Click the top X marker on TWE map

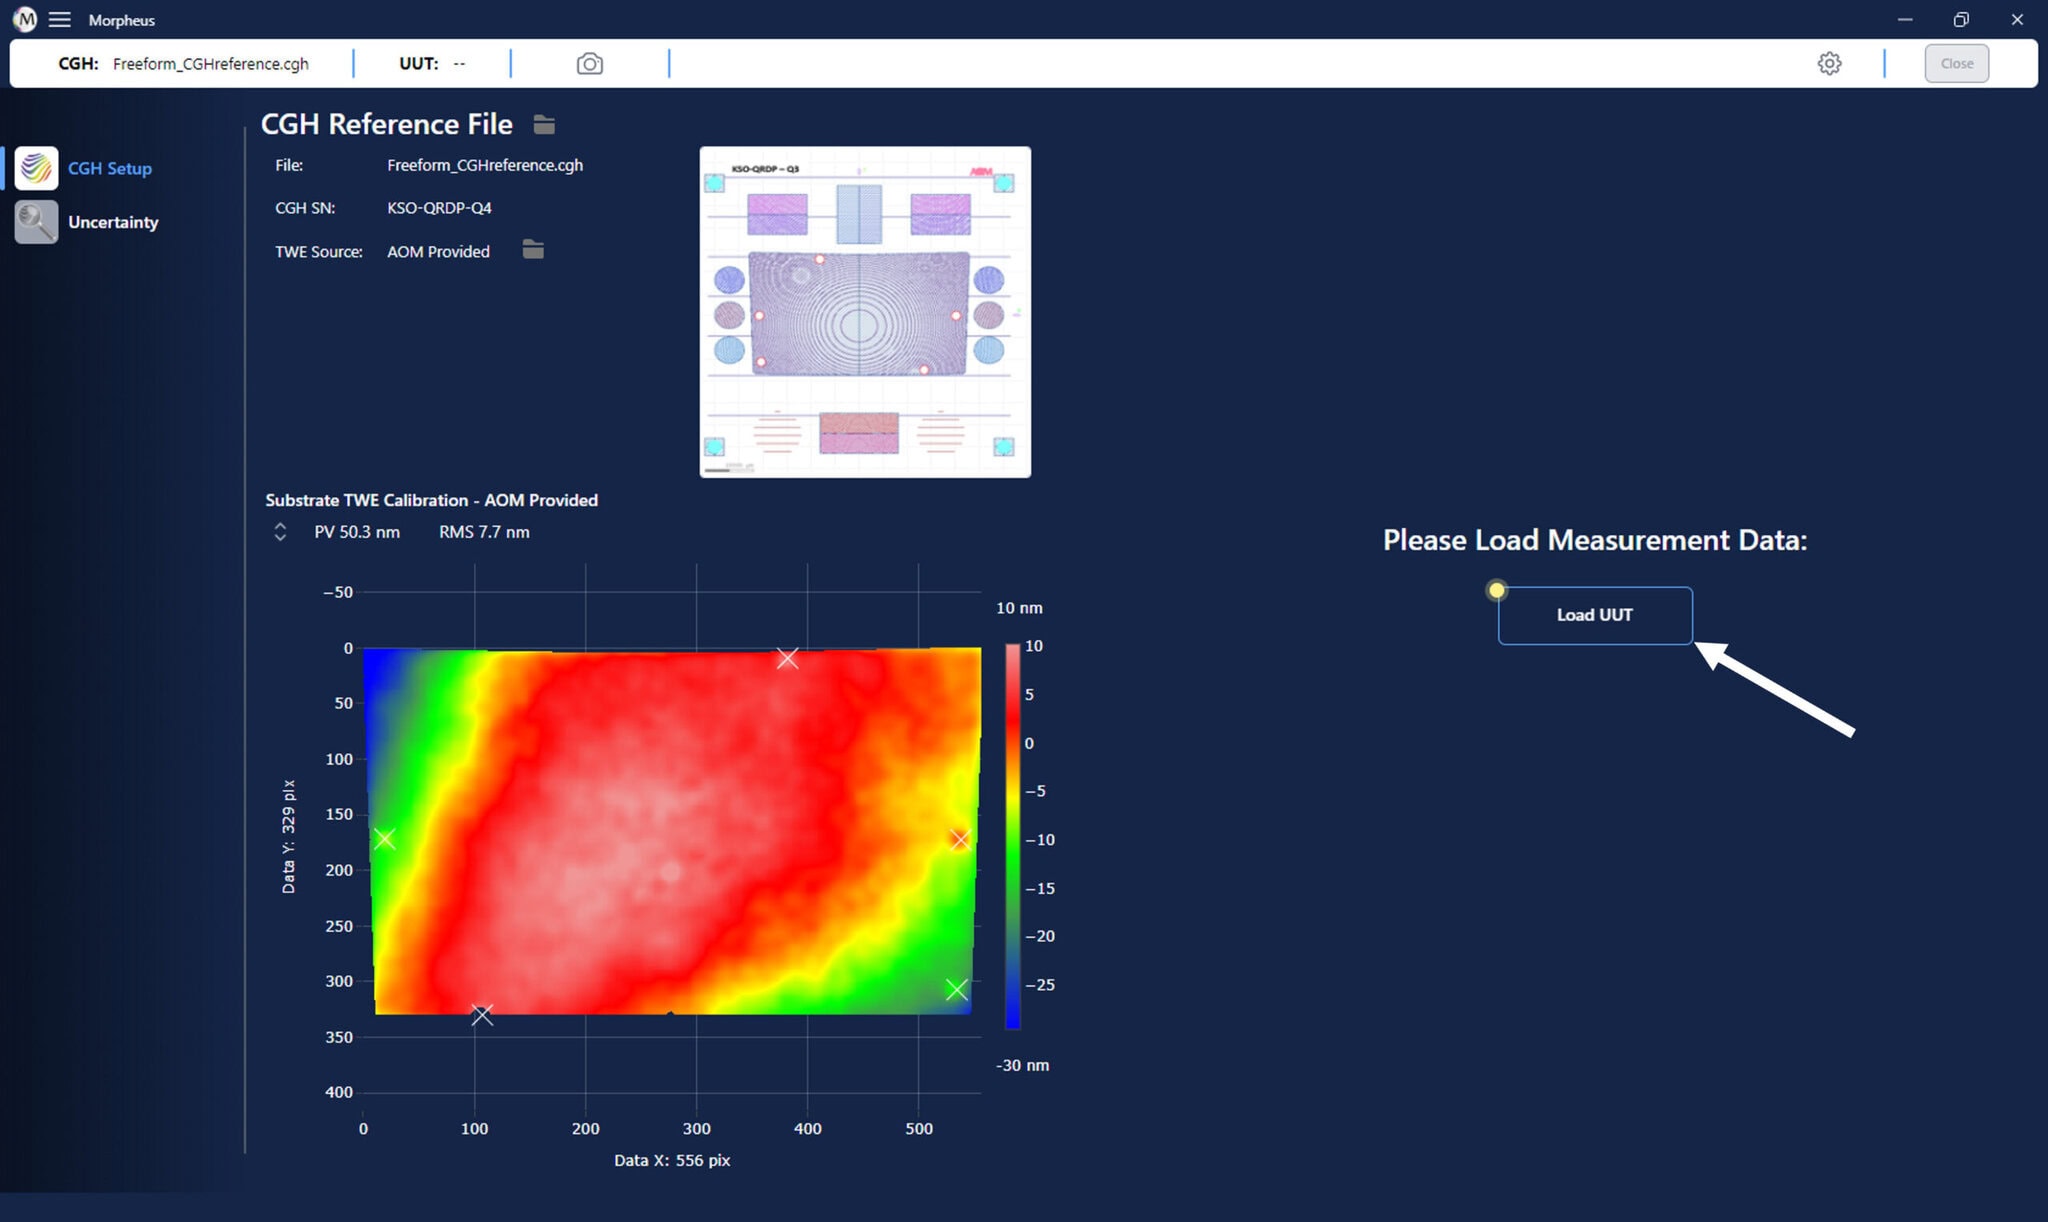point(787,658)
